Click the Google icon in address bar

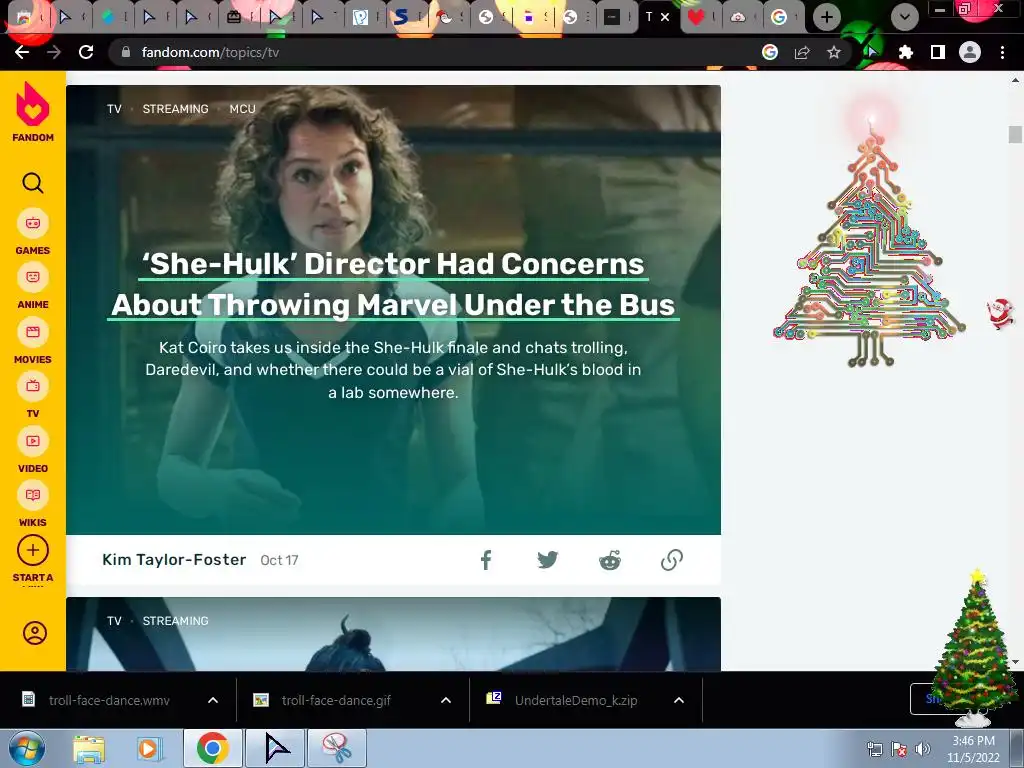click(x=770, y=52)
